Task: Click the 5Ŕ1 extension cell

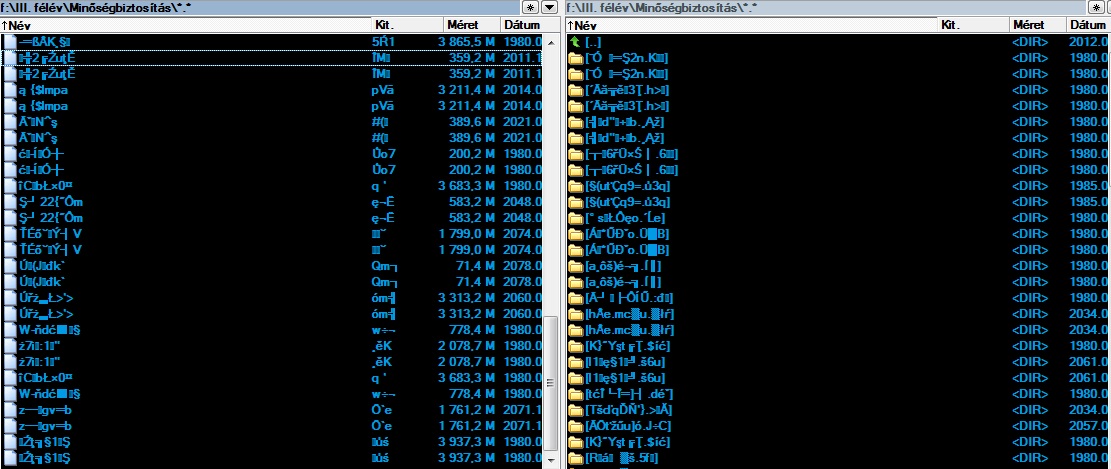Action: click(x=383, y=42)
